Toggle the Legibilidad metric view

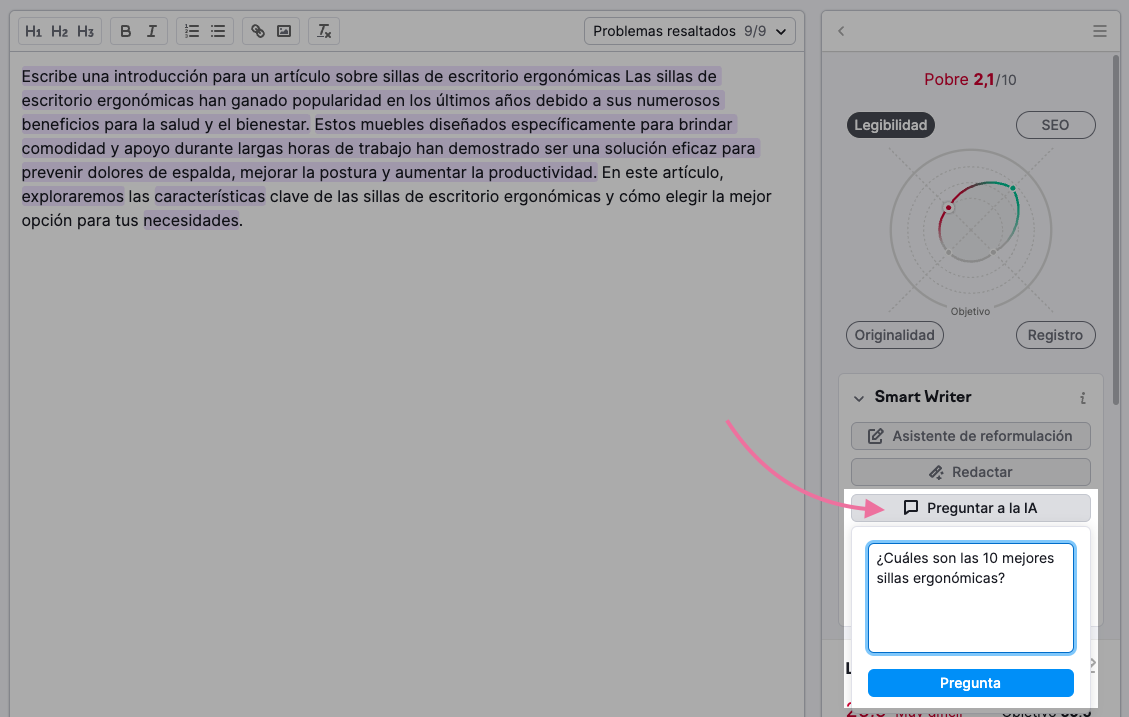(x=890, y=125)
